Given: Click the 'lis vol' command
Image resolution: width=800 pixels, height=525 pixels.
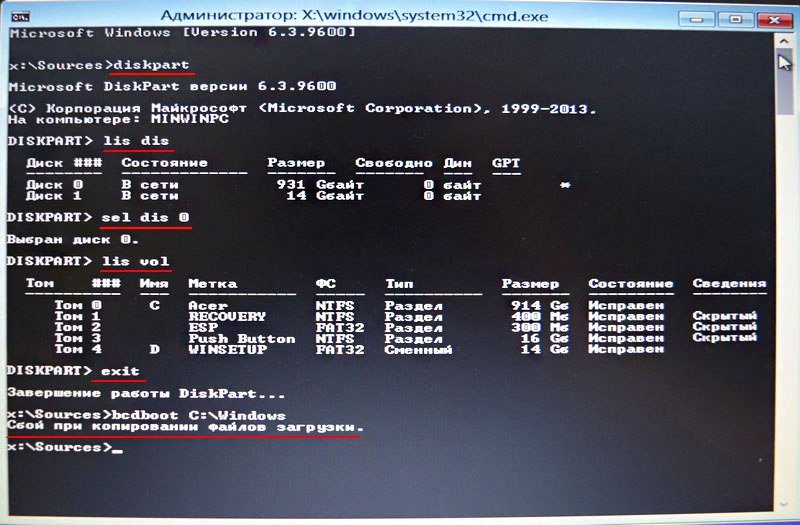Looking at the screenshot, I should point(135,261).
